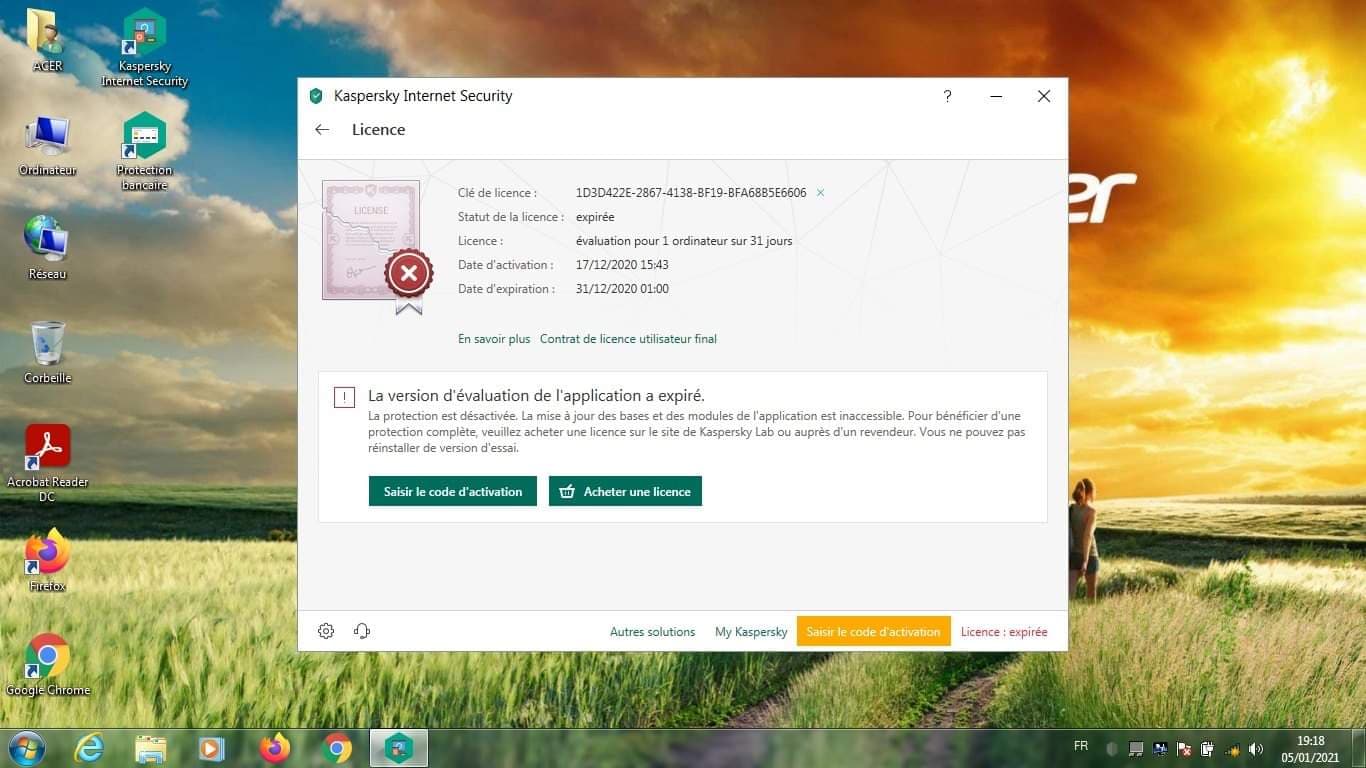Open Kaspersky settings gear icon

coord(326,631)
